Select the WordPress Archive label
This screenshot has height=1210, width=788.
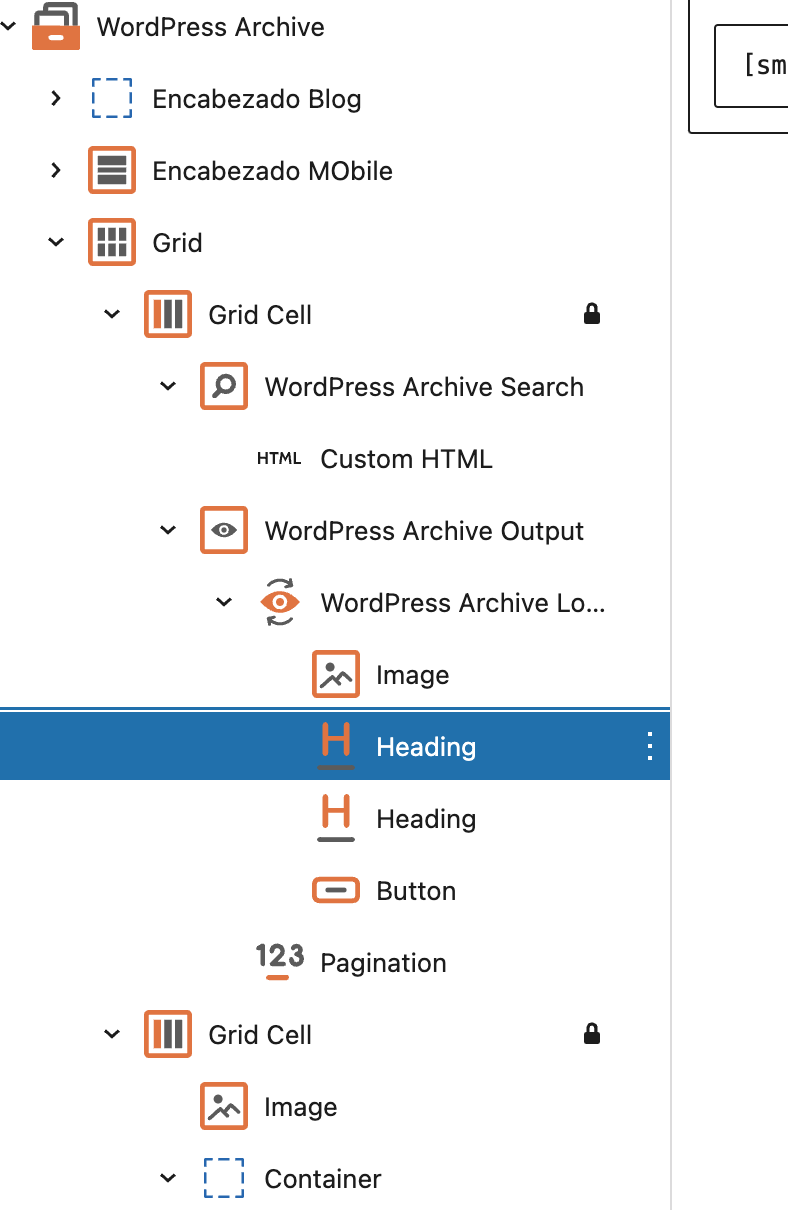pos(211,27)
